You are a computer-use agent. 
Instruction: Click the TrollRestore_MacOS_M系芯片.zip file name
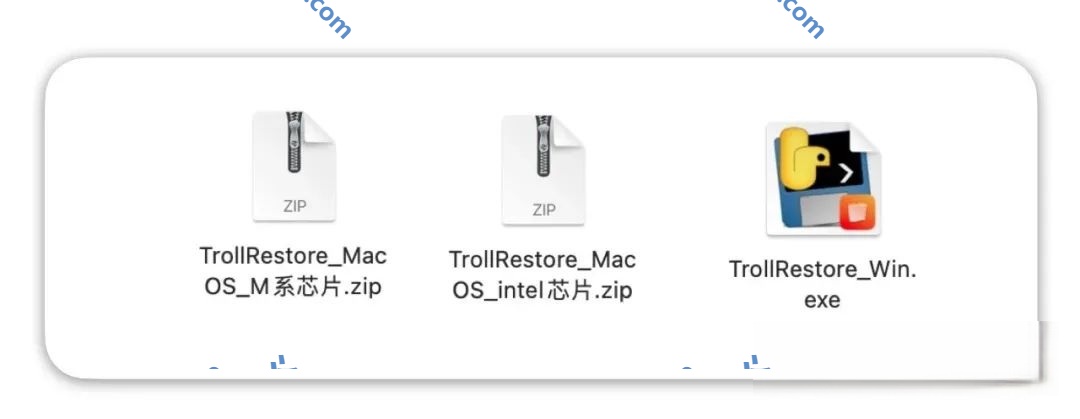pos(293,271)
